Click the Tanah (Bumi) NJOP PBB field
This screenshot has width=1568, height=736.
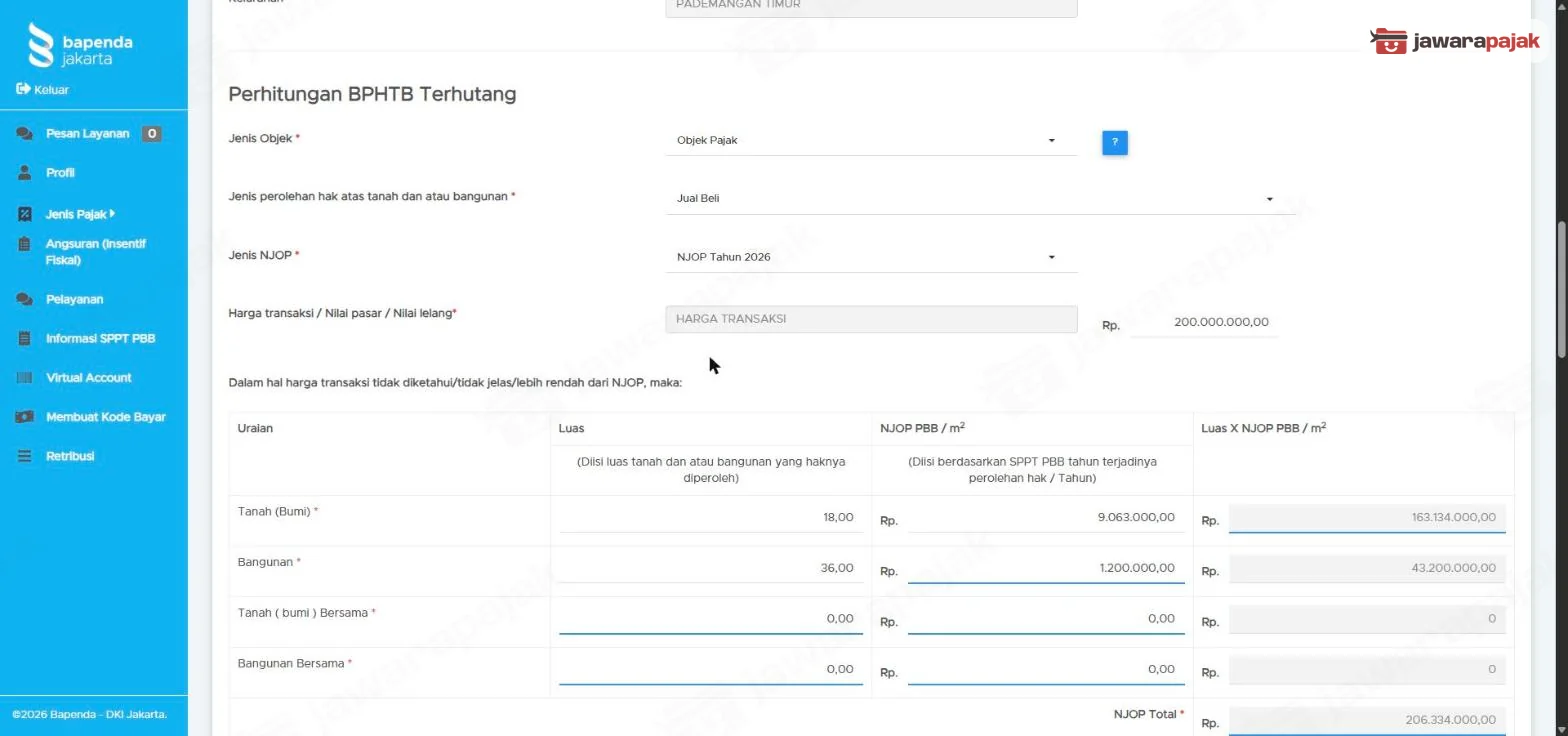pyautogui.click(x=1046, y=518)
